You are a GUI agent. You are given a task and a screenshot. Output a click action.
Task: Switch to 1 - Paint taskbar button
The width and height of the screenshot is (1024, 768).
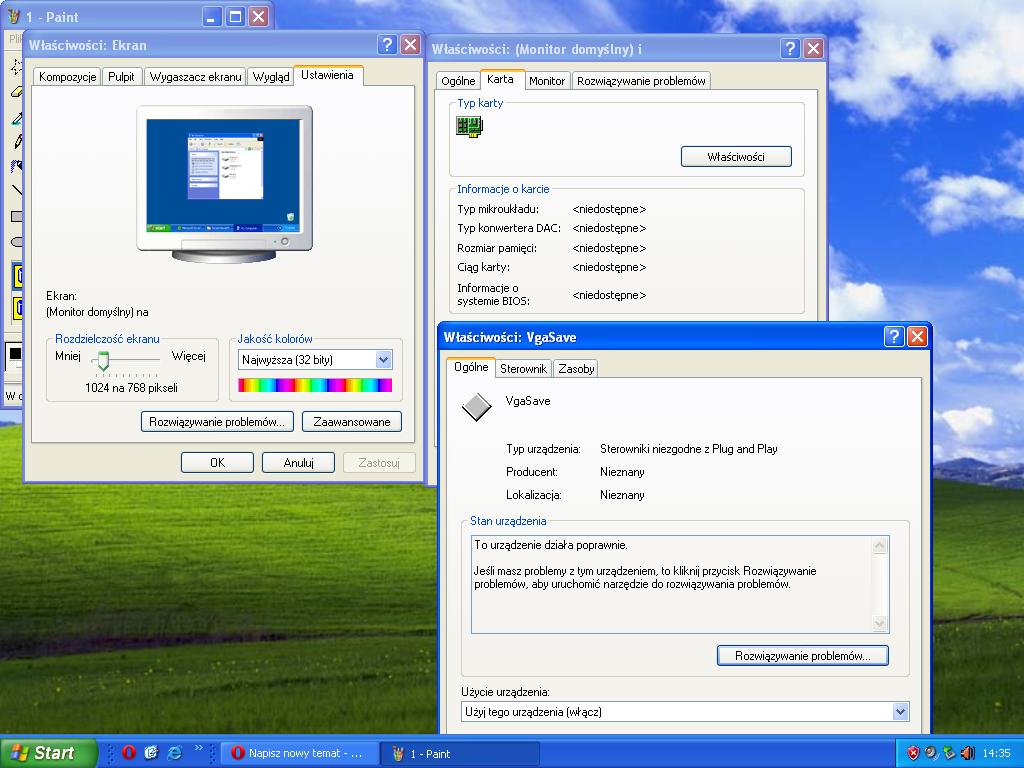[460, 753]
